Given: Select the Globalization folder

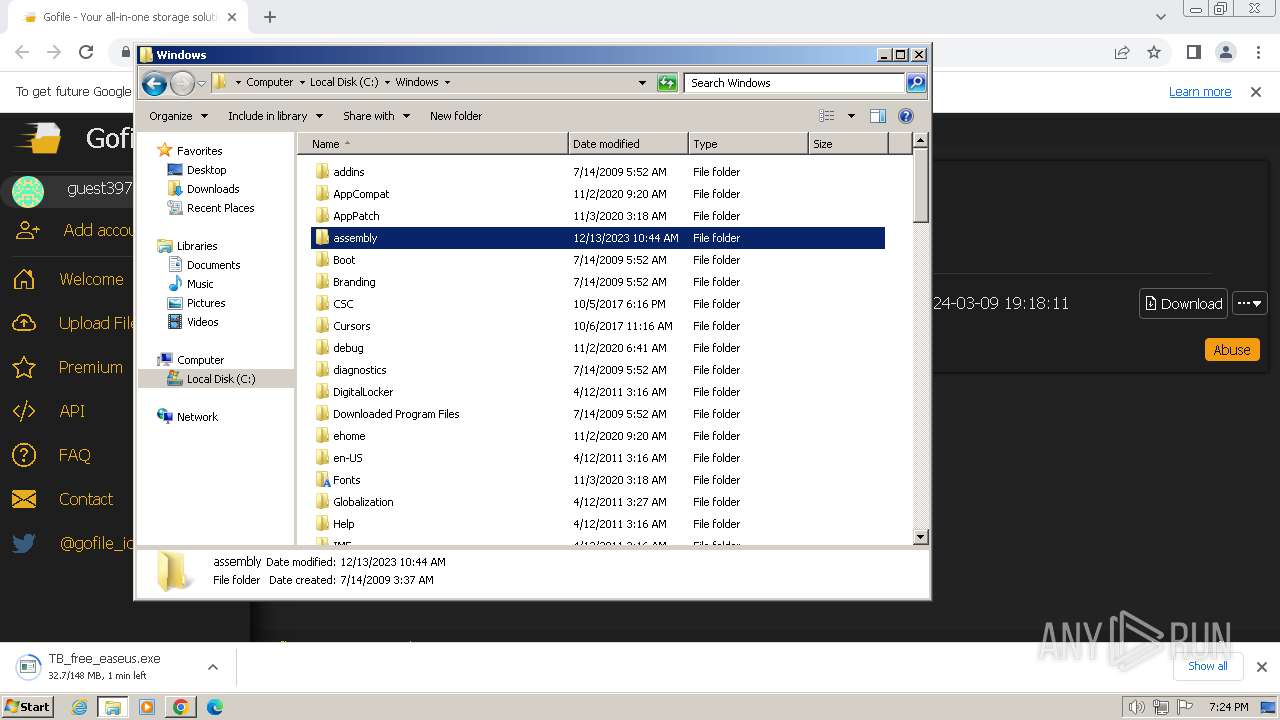Looking at the screenshot, I should (x=363, y=502).
